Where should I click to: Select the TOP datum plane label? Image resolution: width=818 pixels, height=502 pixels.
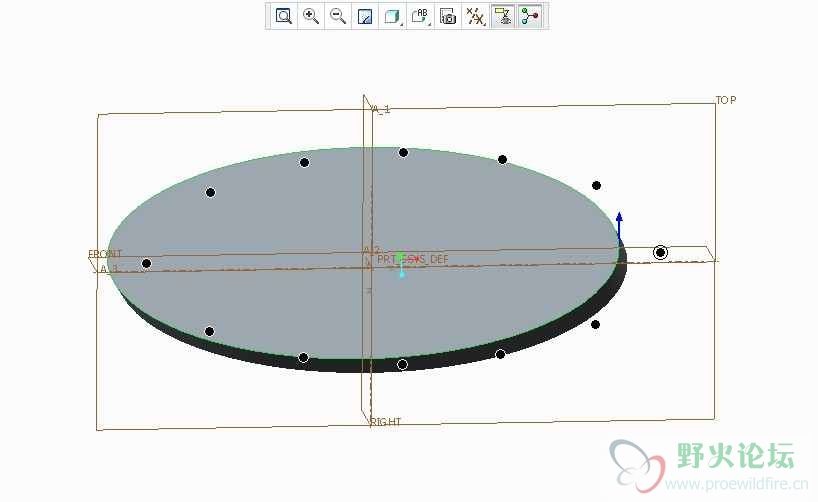[726, 100]
